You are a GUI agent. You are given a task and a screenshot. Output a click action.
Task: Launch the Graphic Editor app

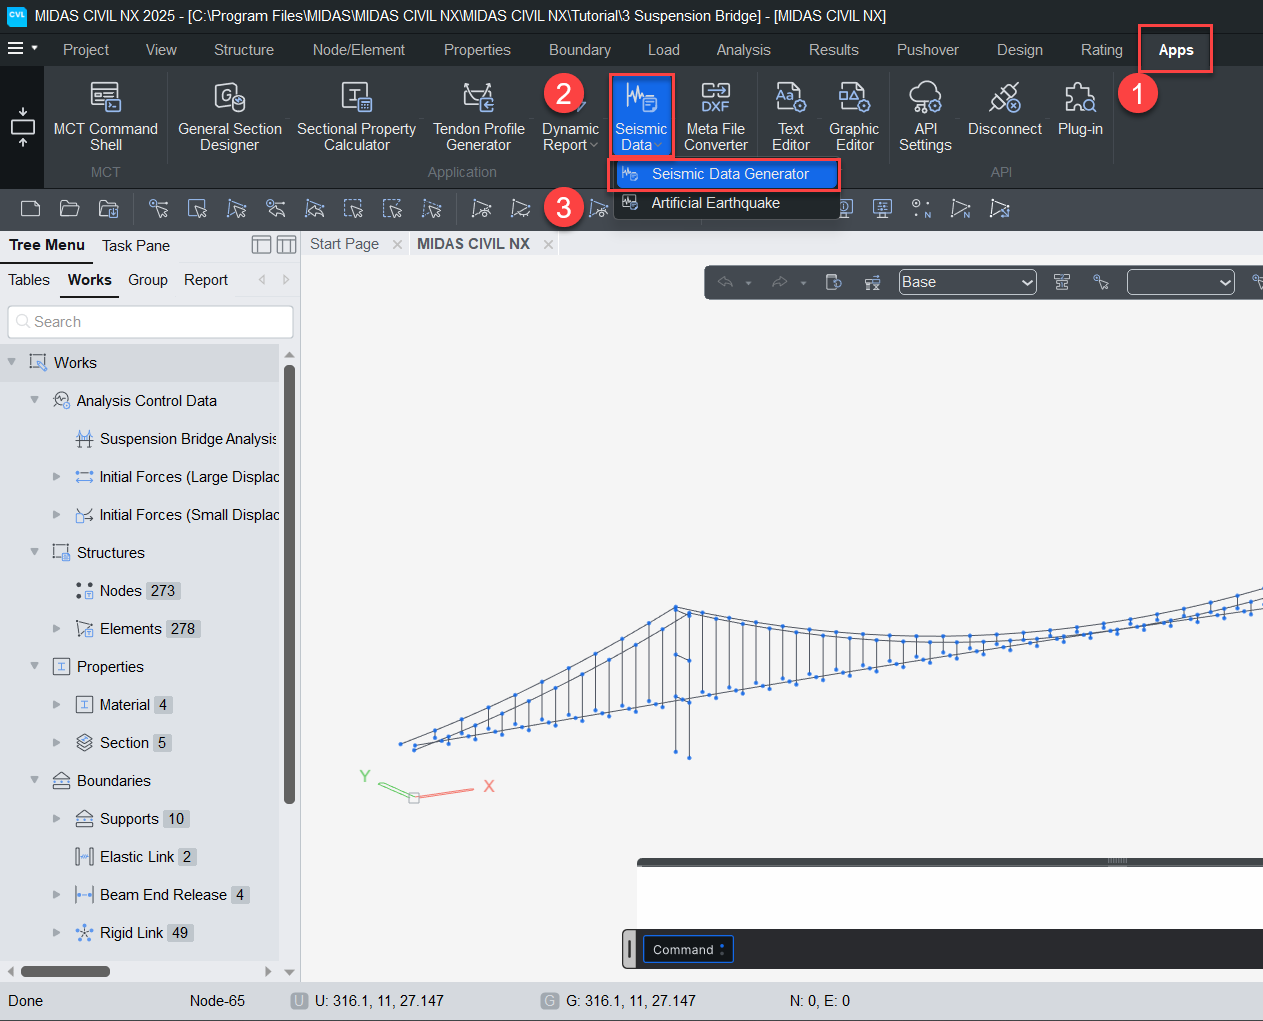click(x=854, y=116)
